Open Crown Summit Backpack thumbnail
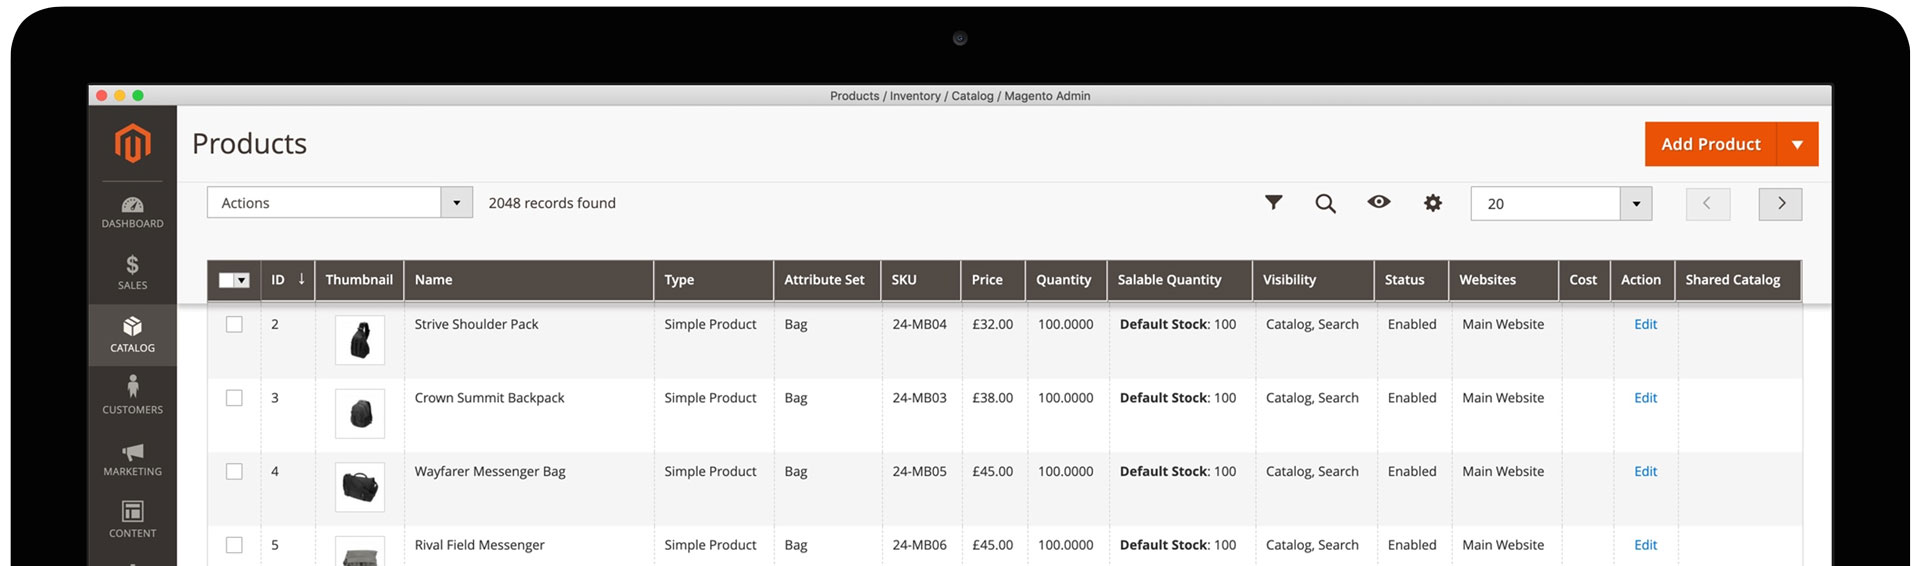This screenshot has height=566, width=1920. [360, 414]
